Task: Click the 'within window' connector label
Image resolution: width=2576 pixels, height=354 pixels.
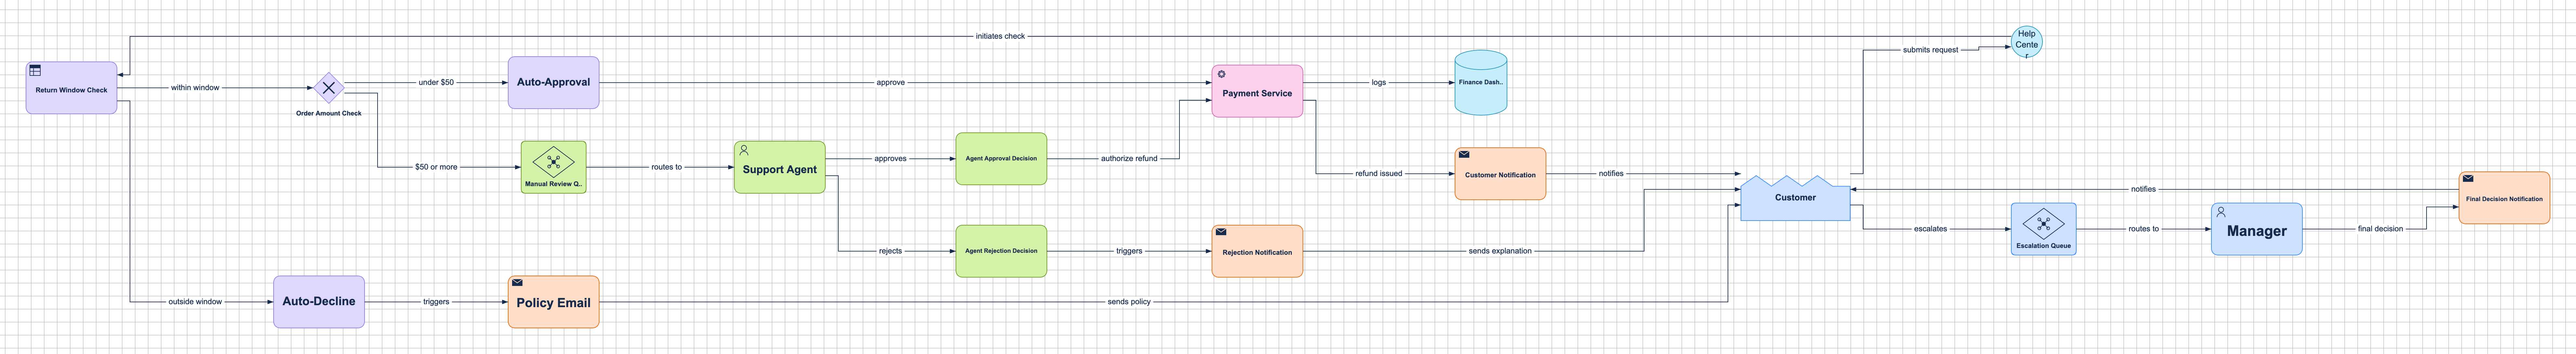Action: [195, 88]
